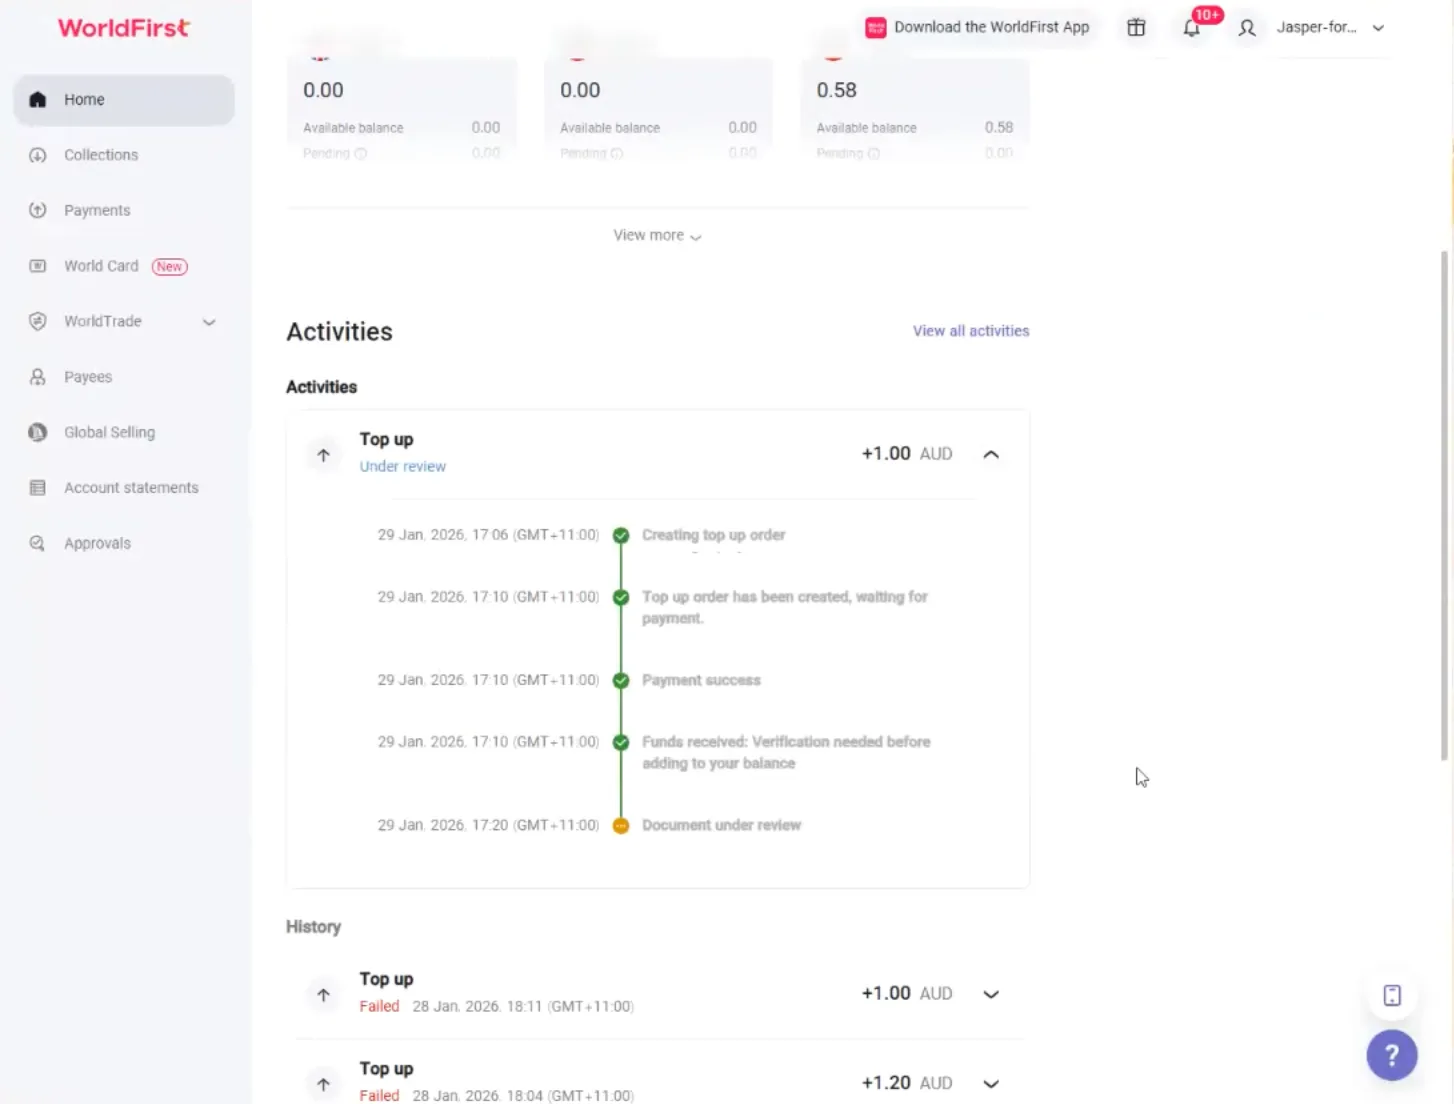The image size is (1454, 1104).
Task: Click View all activities link
Action: click(x=970, y=331)
